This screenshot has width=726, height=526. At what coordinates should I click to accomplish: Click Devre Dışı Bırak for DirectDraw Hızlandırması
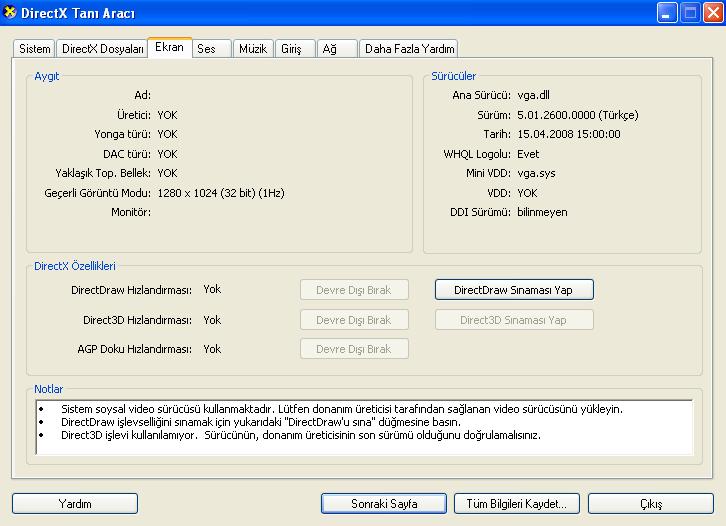(354, 290)
